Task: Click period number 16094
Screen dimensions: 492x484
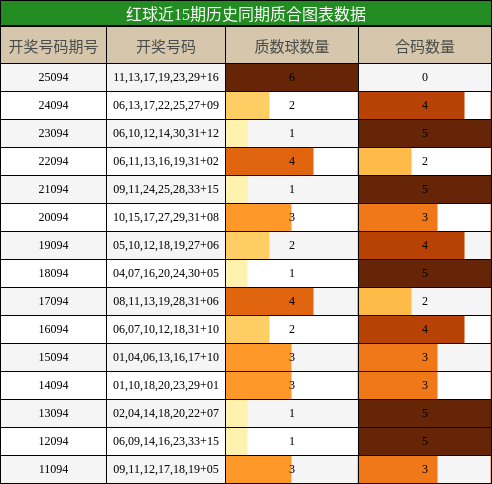Action: (x=53, y=329)
